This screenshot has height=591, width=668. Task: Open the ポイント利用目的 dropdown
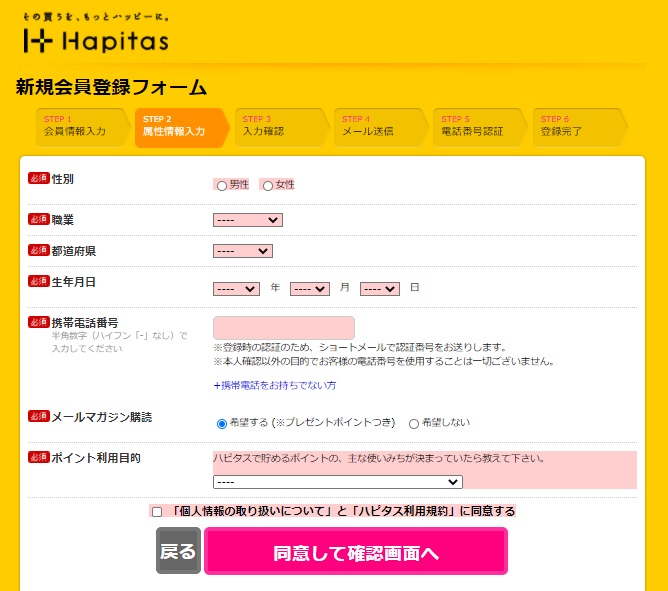point(338,482)
